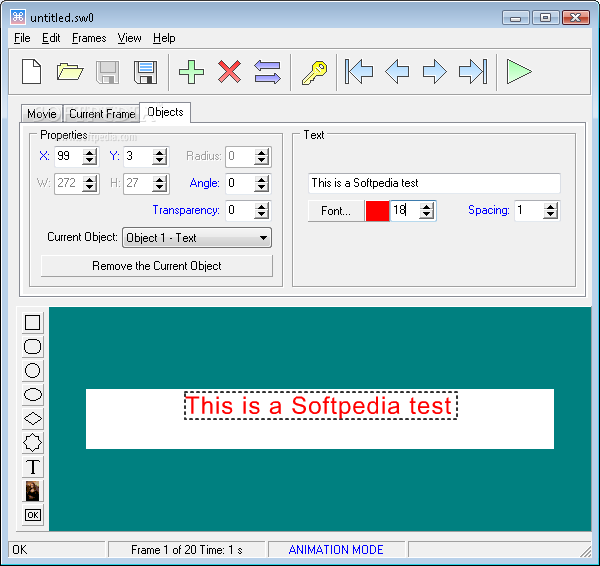Click the blue Transparency label
The width and height of the screenshot is (600, 566).
click(186, 210)
